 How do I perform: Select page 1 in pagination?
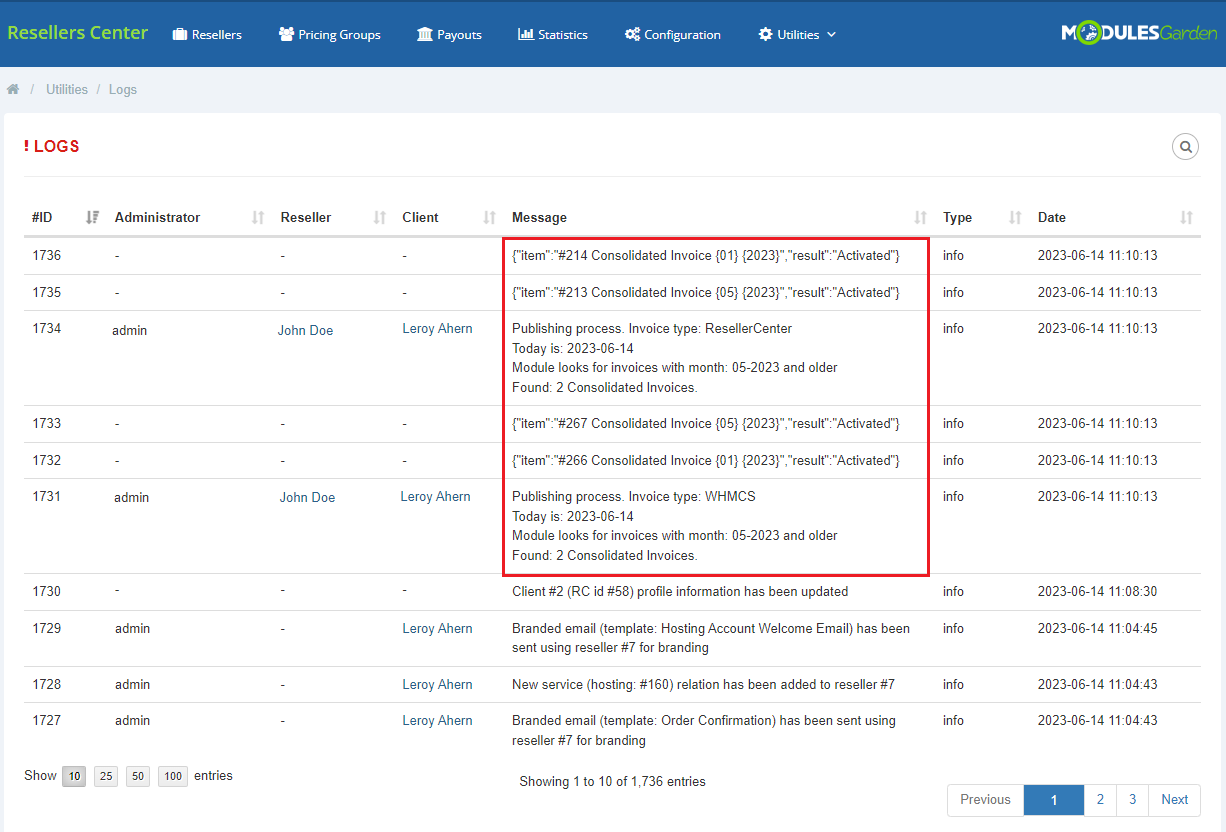1054,799
